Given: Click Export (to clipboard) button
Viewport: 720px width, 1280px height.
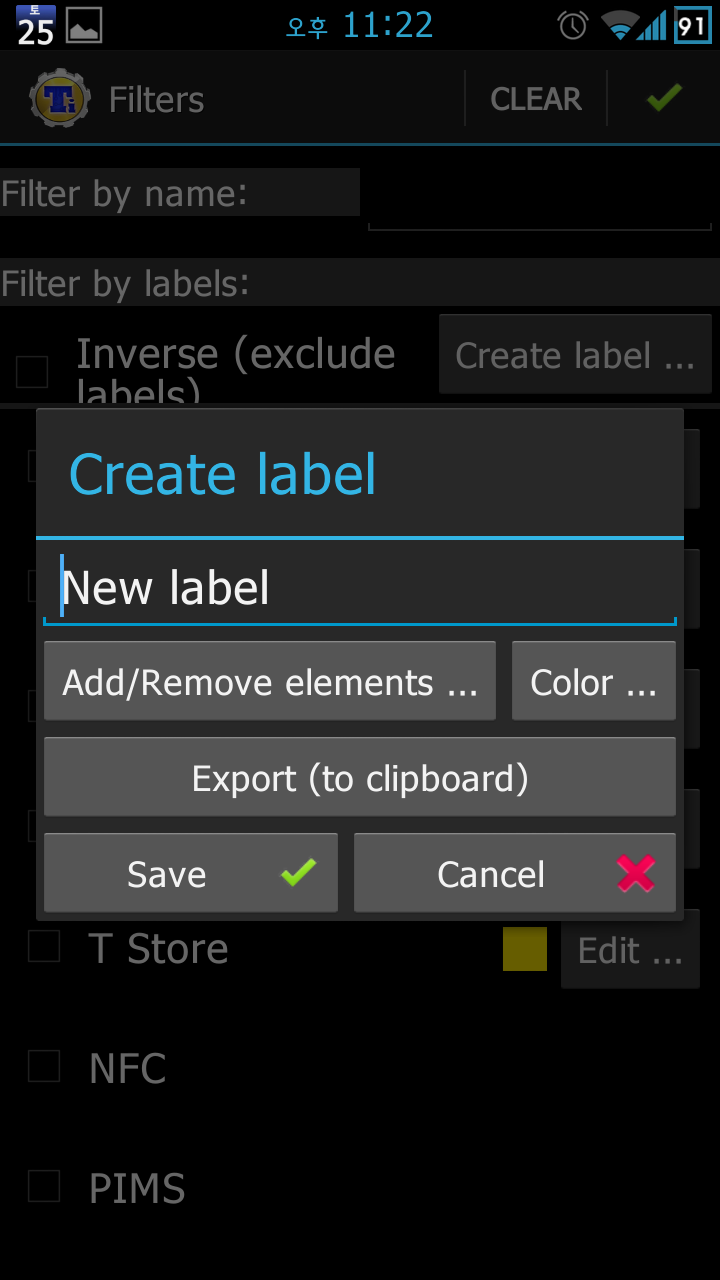Looking at the screenshot, I should coord(360,778).
